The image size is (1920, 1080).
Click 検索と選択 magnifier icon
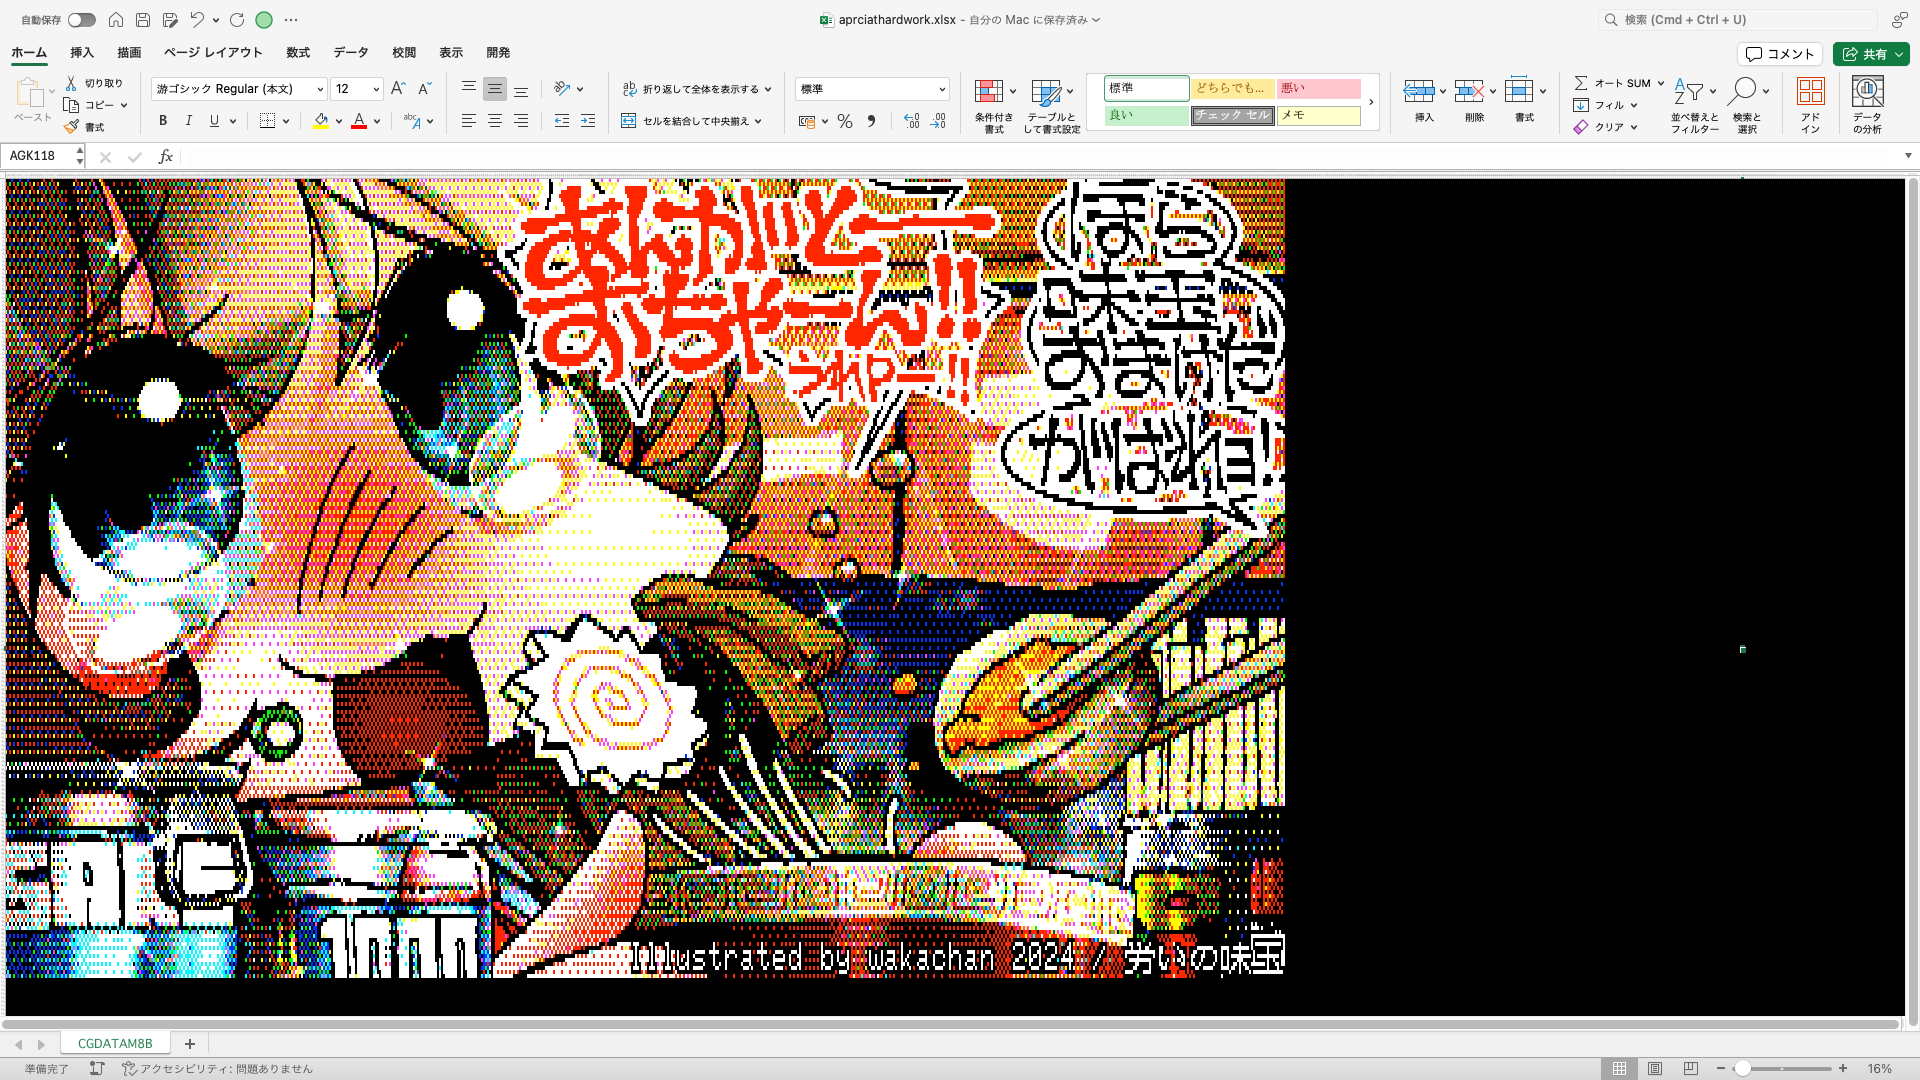point(1742,91)
